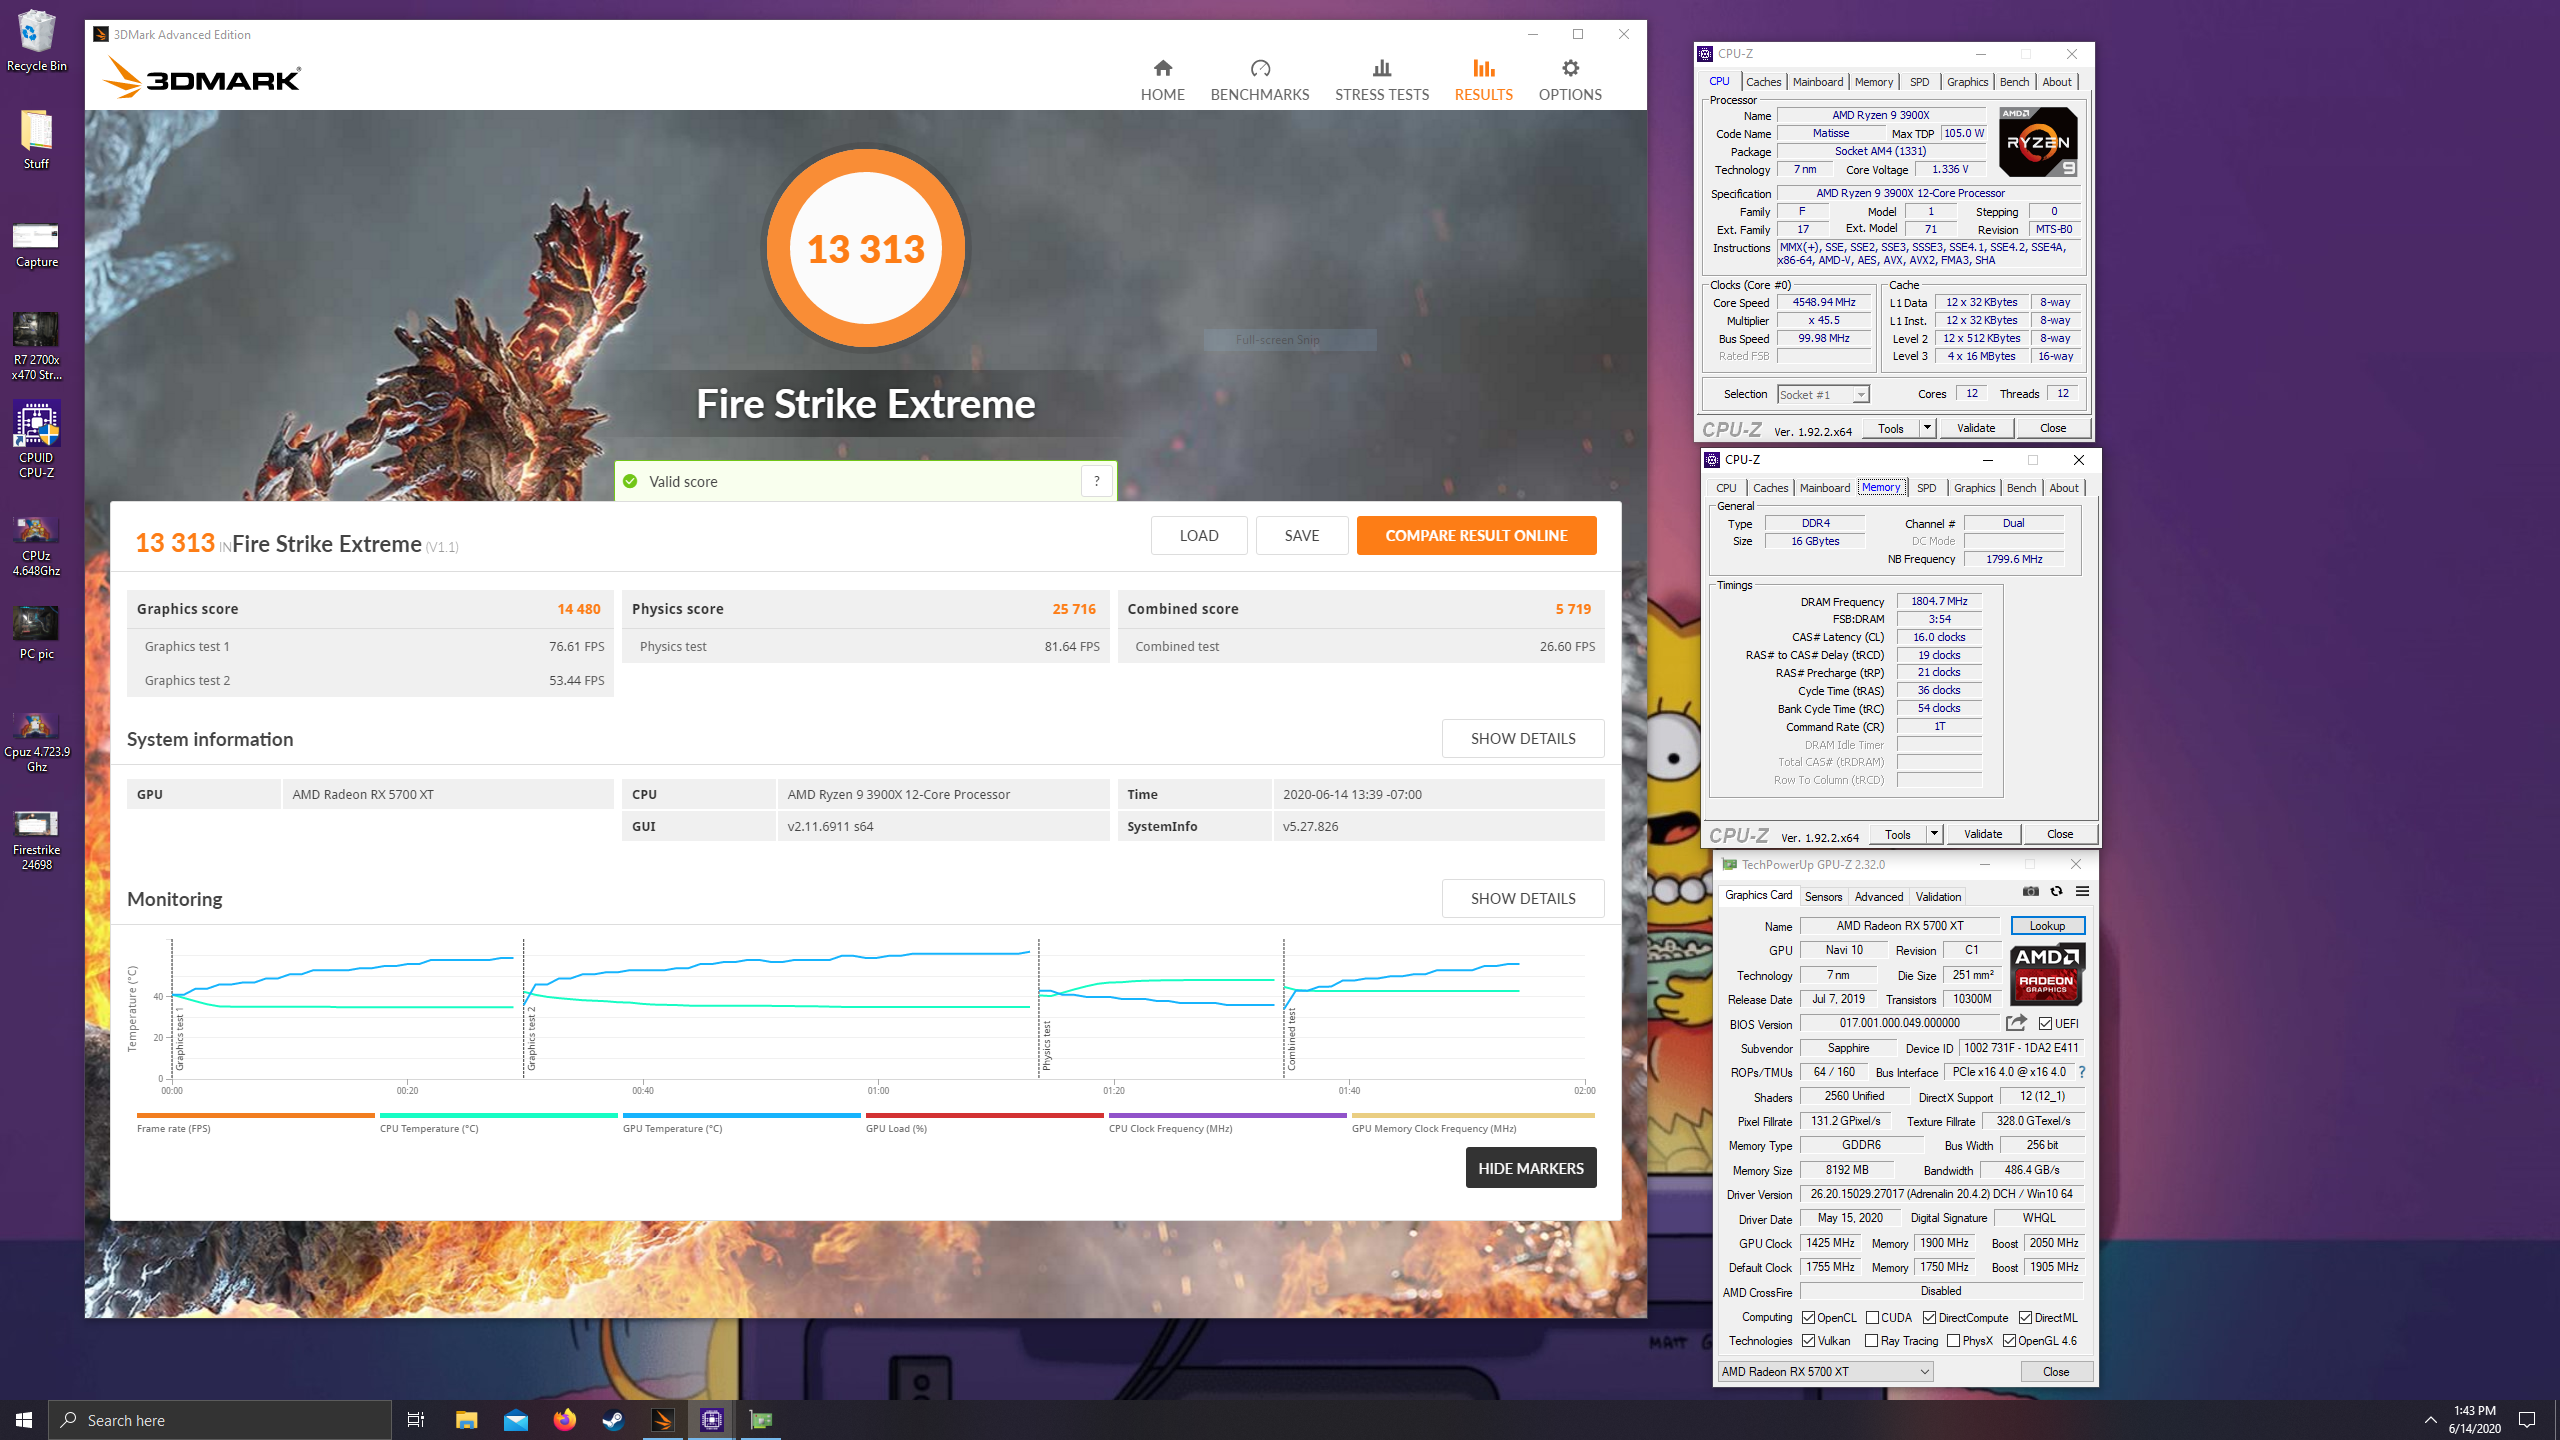Click Validate in the CPU-Z Memory window

pyautogui.click(x=1983, y=834)
